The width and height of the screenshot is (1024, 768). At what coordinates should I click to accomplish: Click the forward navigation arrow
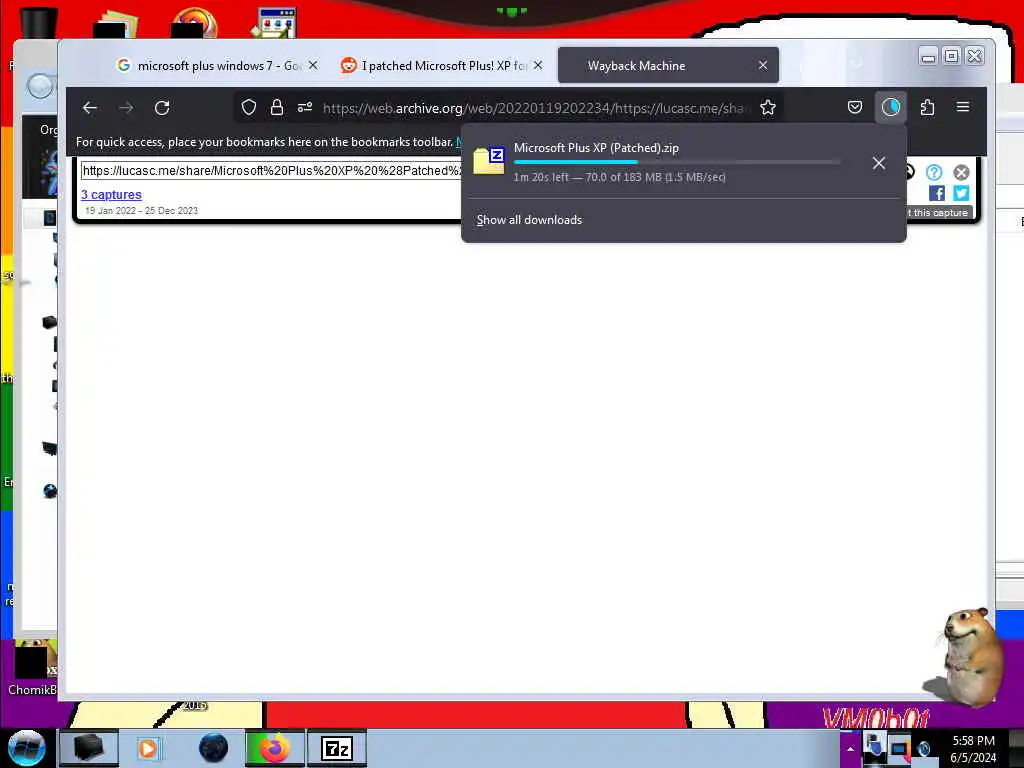pos(127,108)
